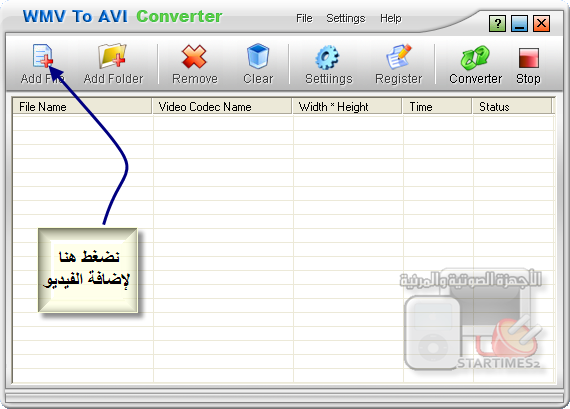The image size is (570, 409).
Task: Click the Register notepad icon
Action: coord(399,56)
